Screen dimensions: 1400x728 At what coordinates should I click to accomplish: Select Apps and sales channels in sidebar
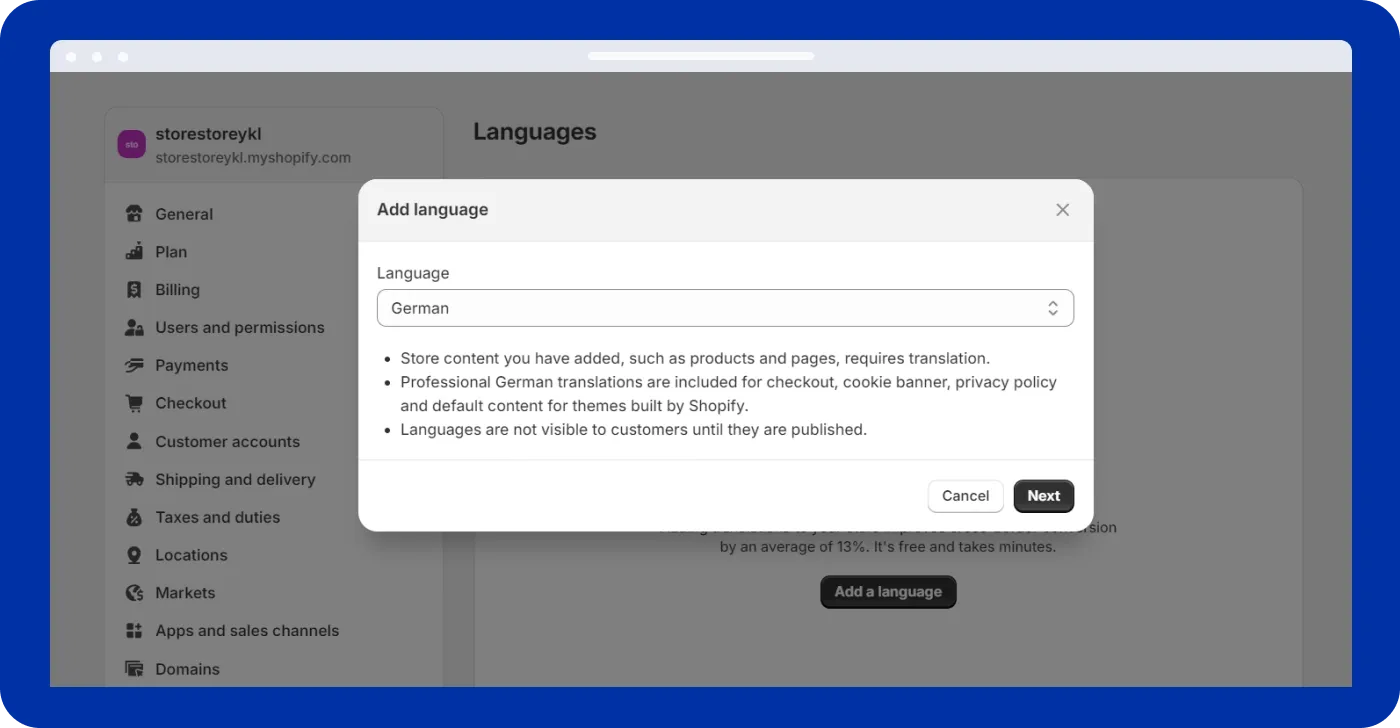(247, 631)
